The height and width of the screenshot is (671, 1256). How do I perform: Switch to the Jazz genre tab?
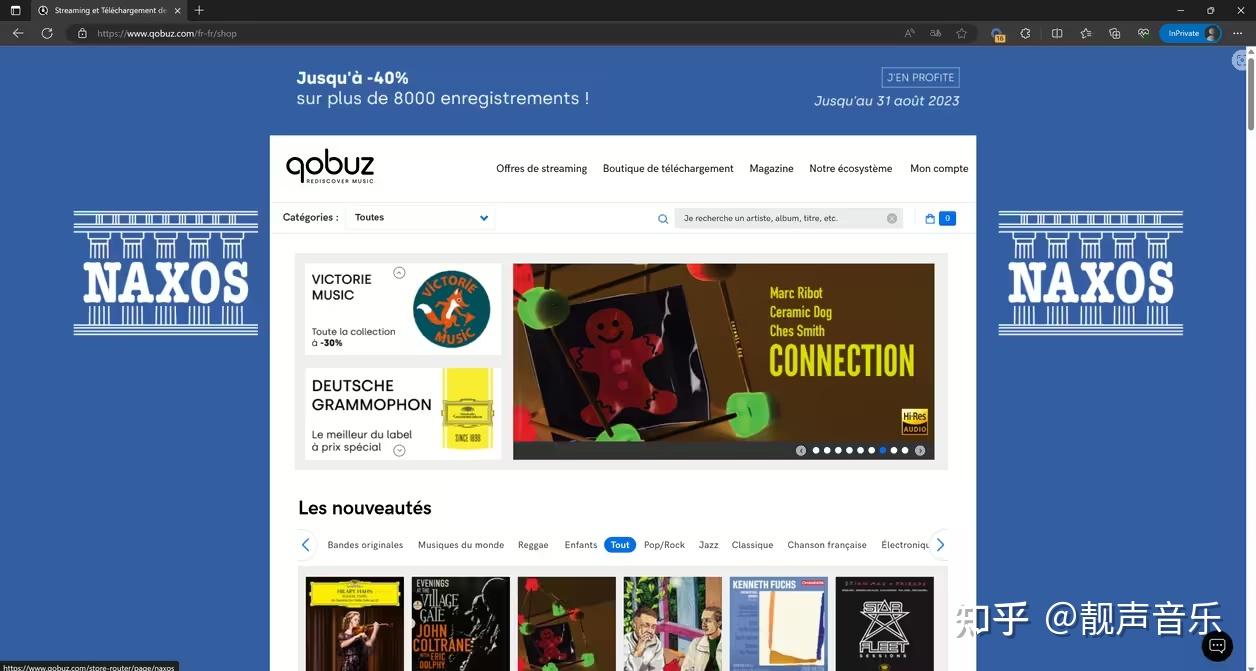709,545
